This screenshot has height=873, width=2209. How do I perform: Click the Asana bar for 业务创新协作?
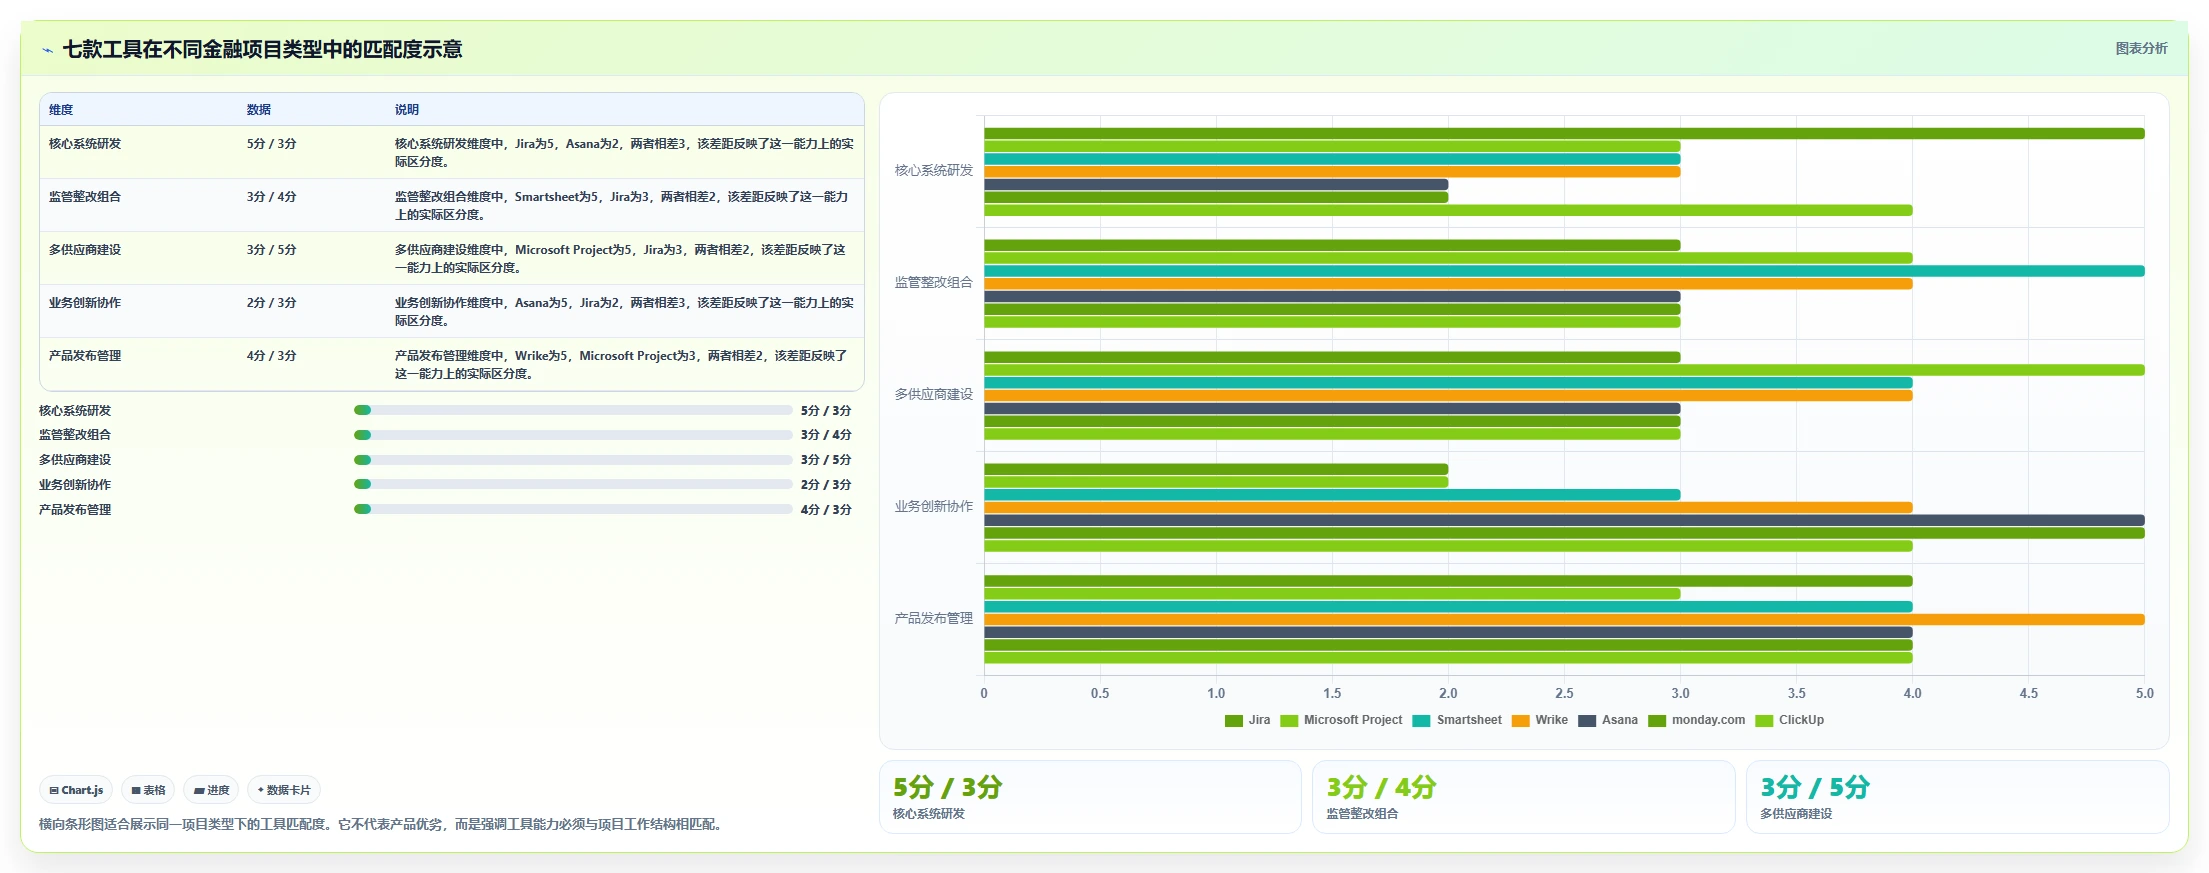1564,520
